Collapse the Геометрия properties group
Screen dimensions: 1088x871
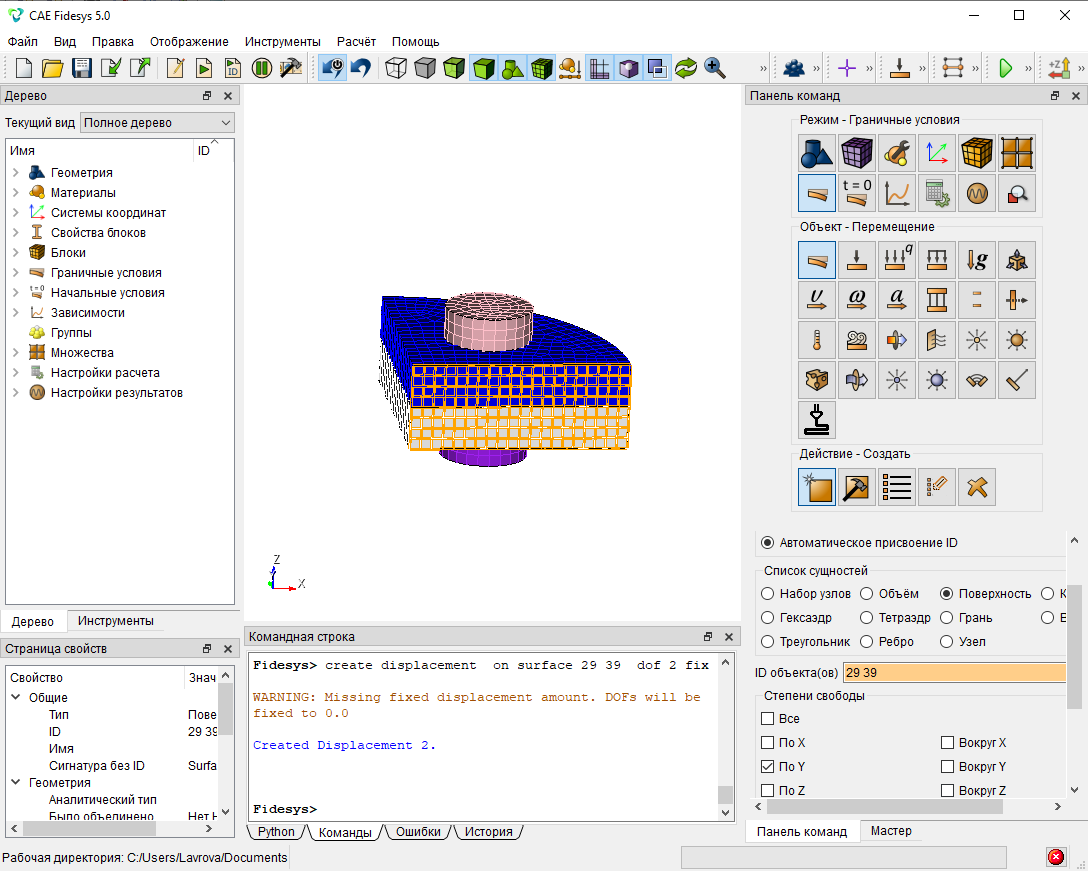point(16,782)
